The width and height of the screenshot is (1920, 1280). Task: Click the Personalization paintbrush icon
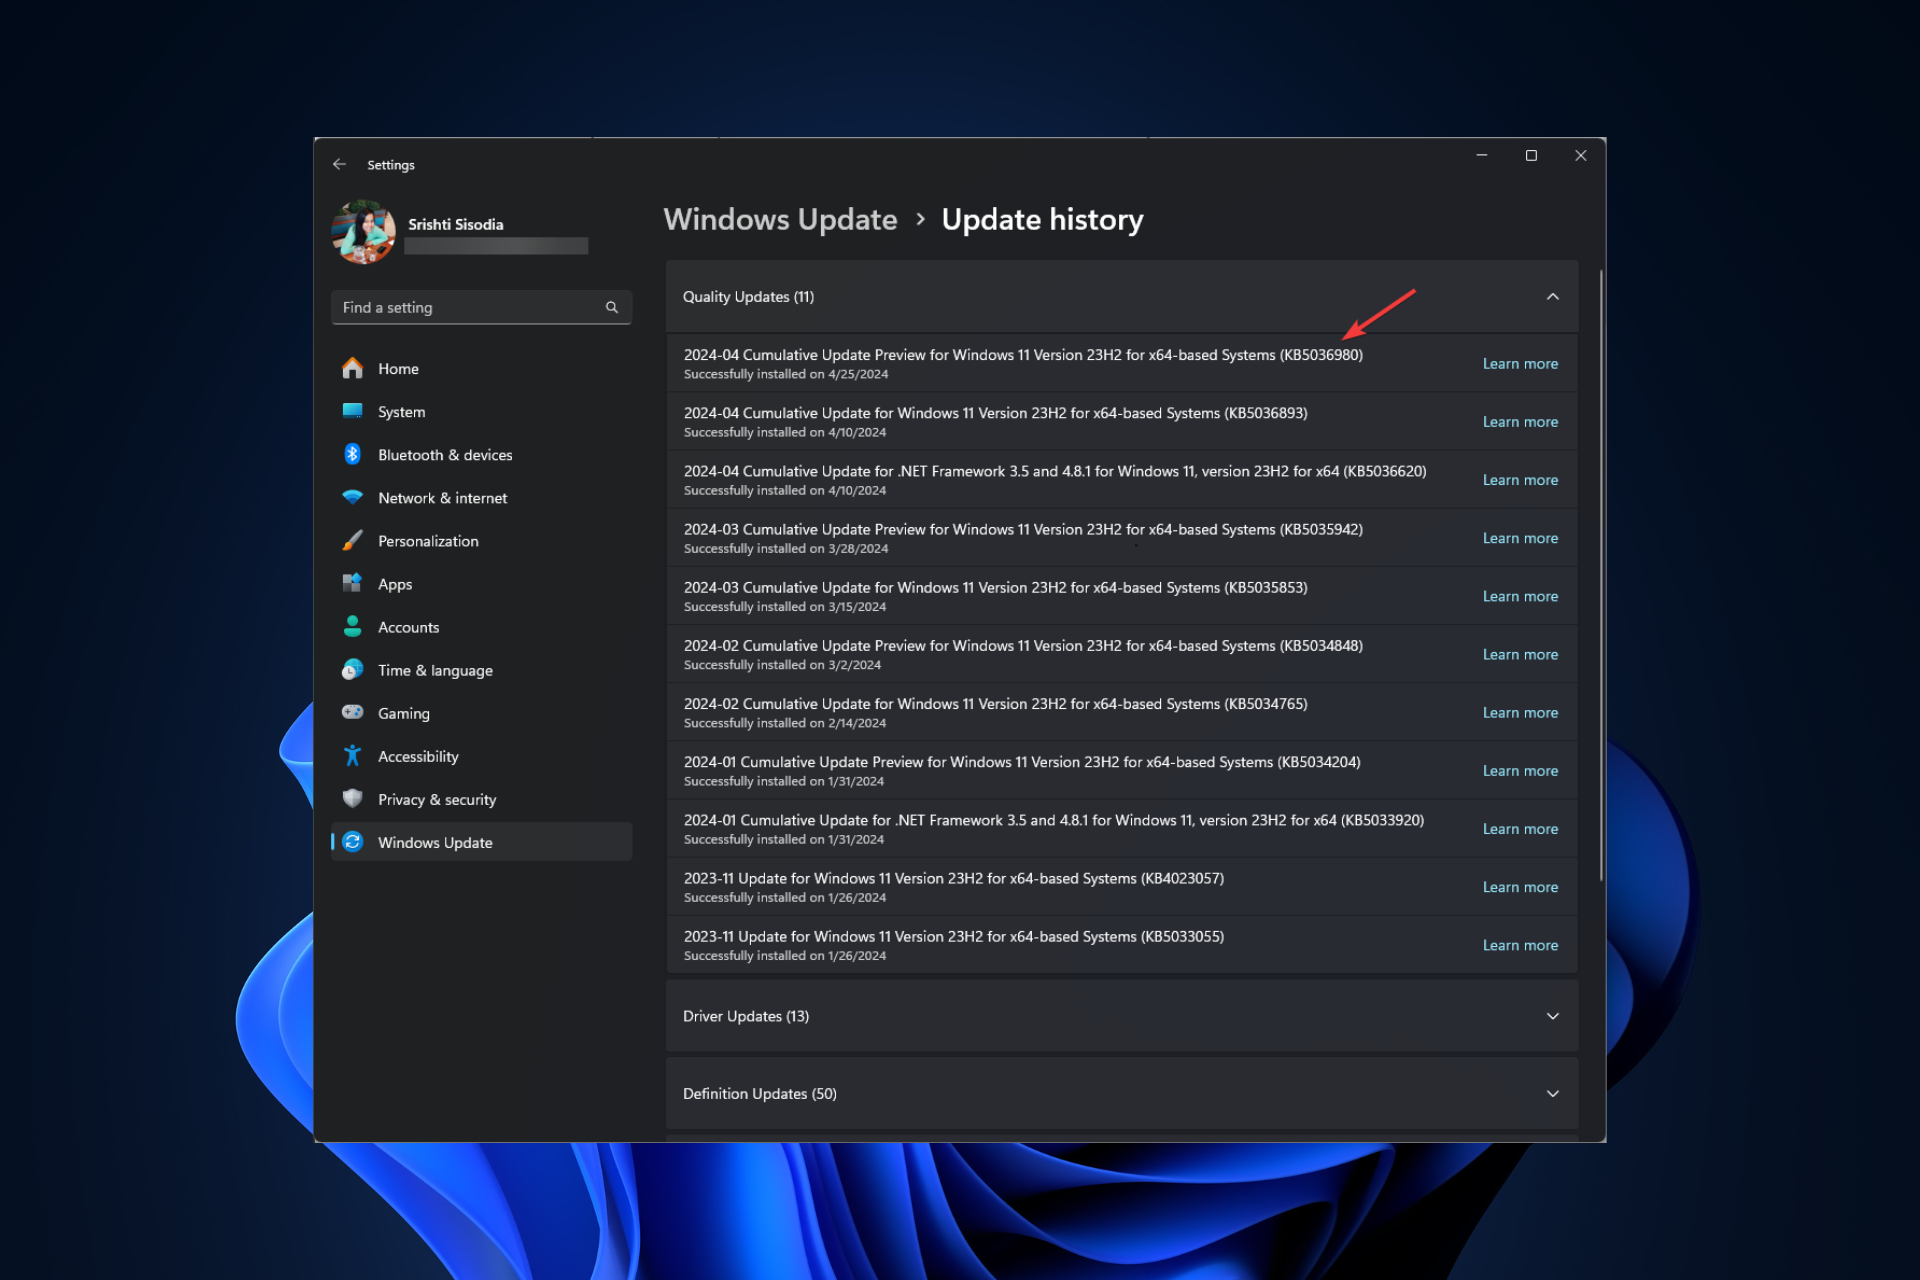click(x=352, y=540)
